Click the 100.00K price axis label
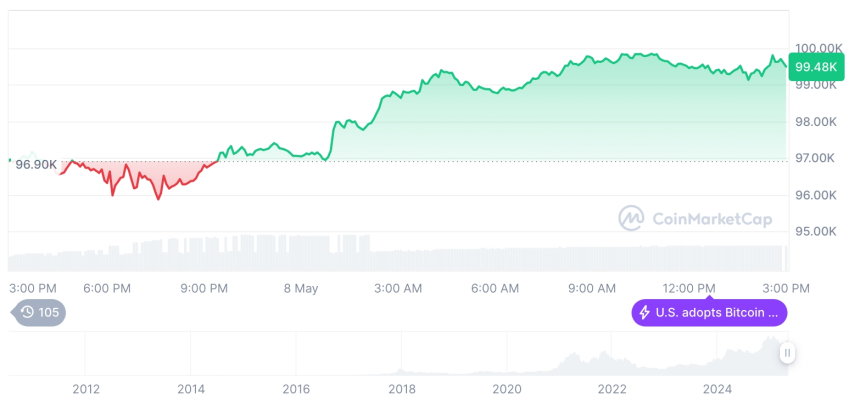This screenshot has width=860, height=401. click(816, 48)
